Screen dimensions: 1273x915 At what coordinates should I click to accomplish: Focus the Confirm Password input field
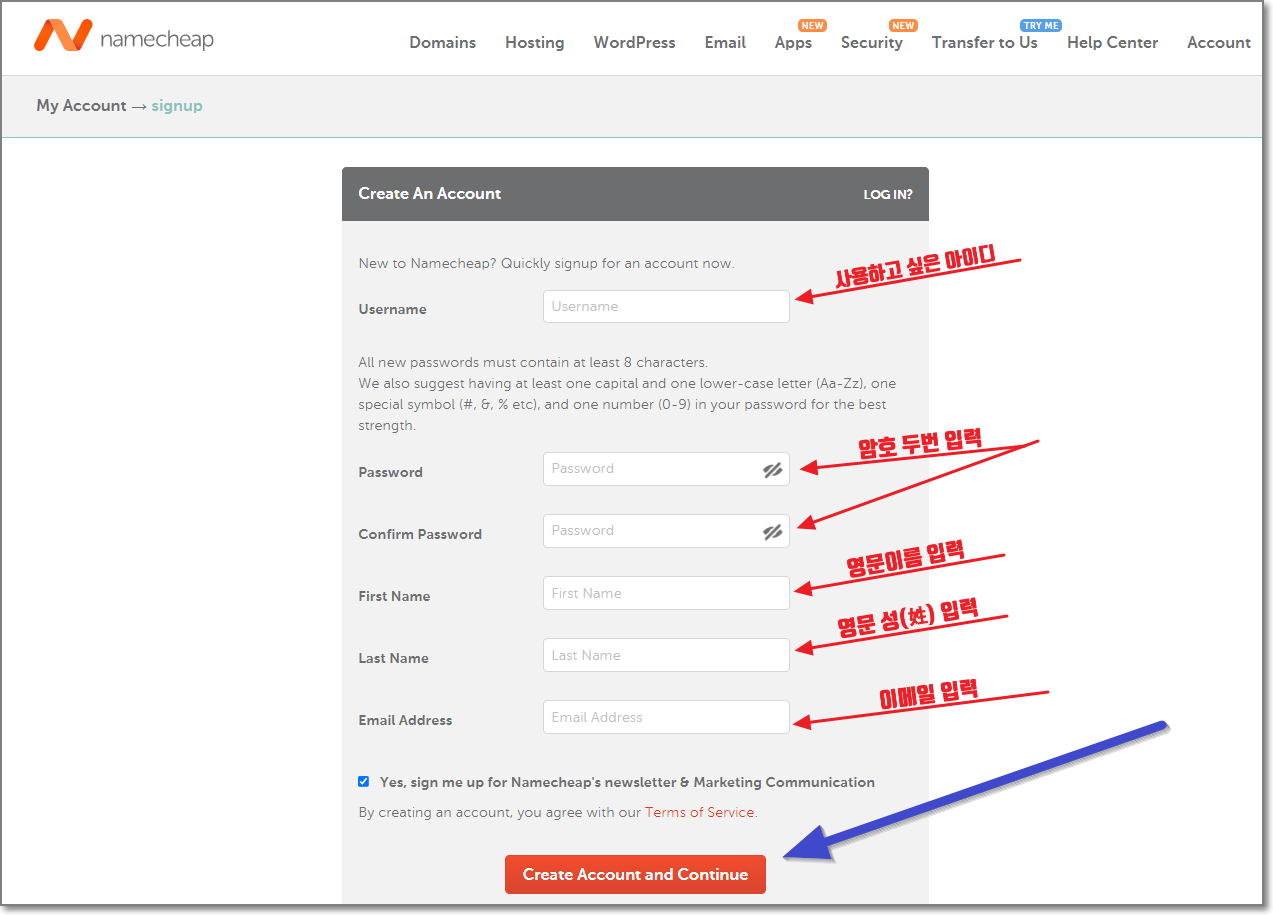pyautogui.click(x=666, y=531)
